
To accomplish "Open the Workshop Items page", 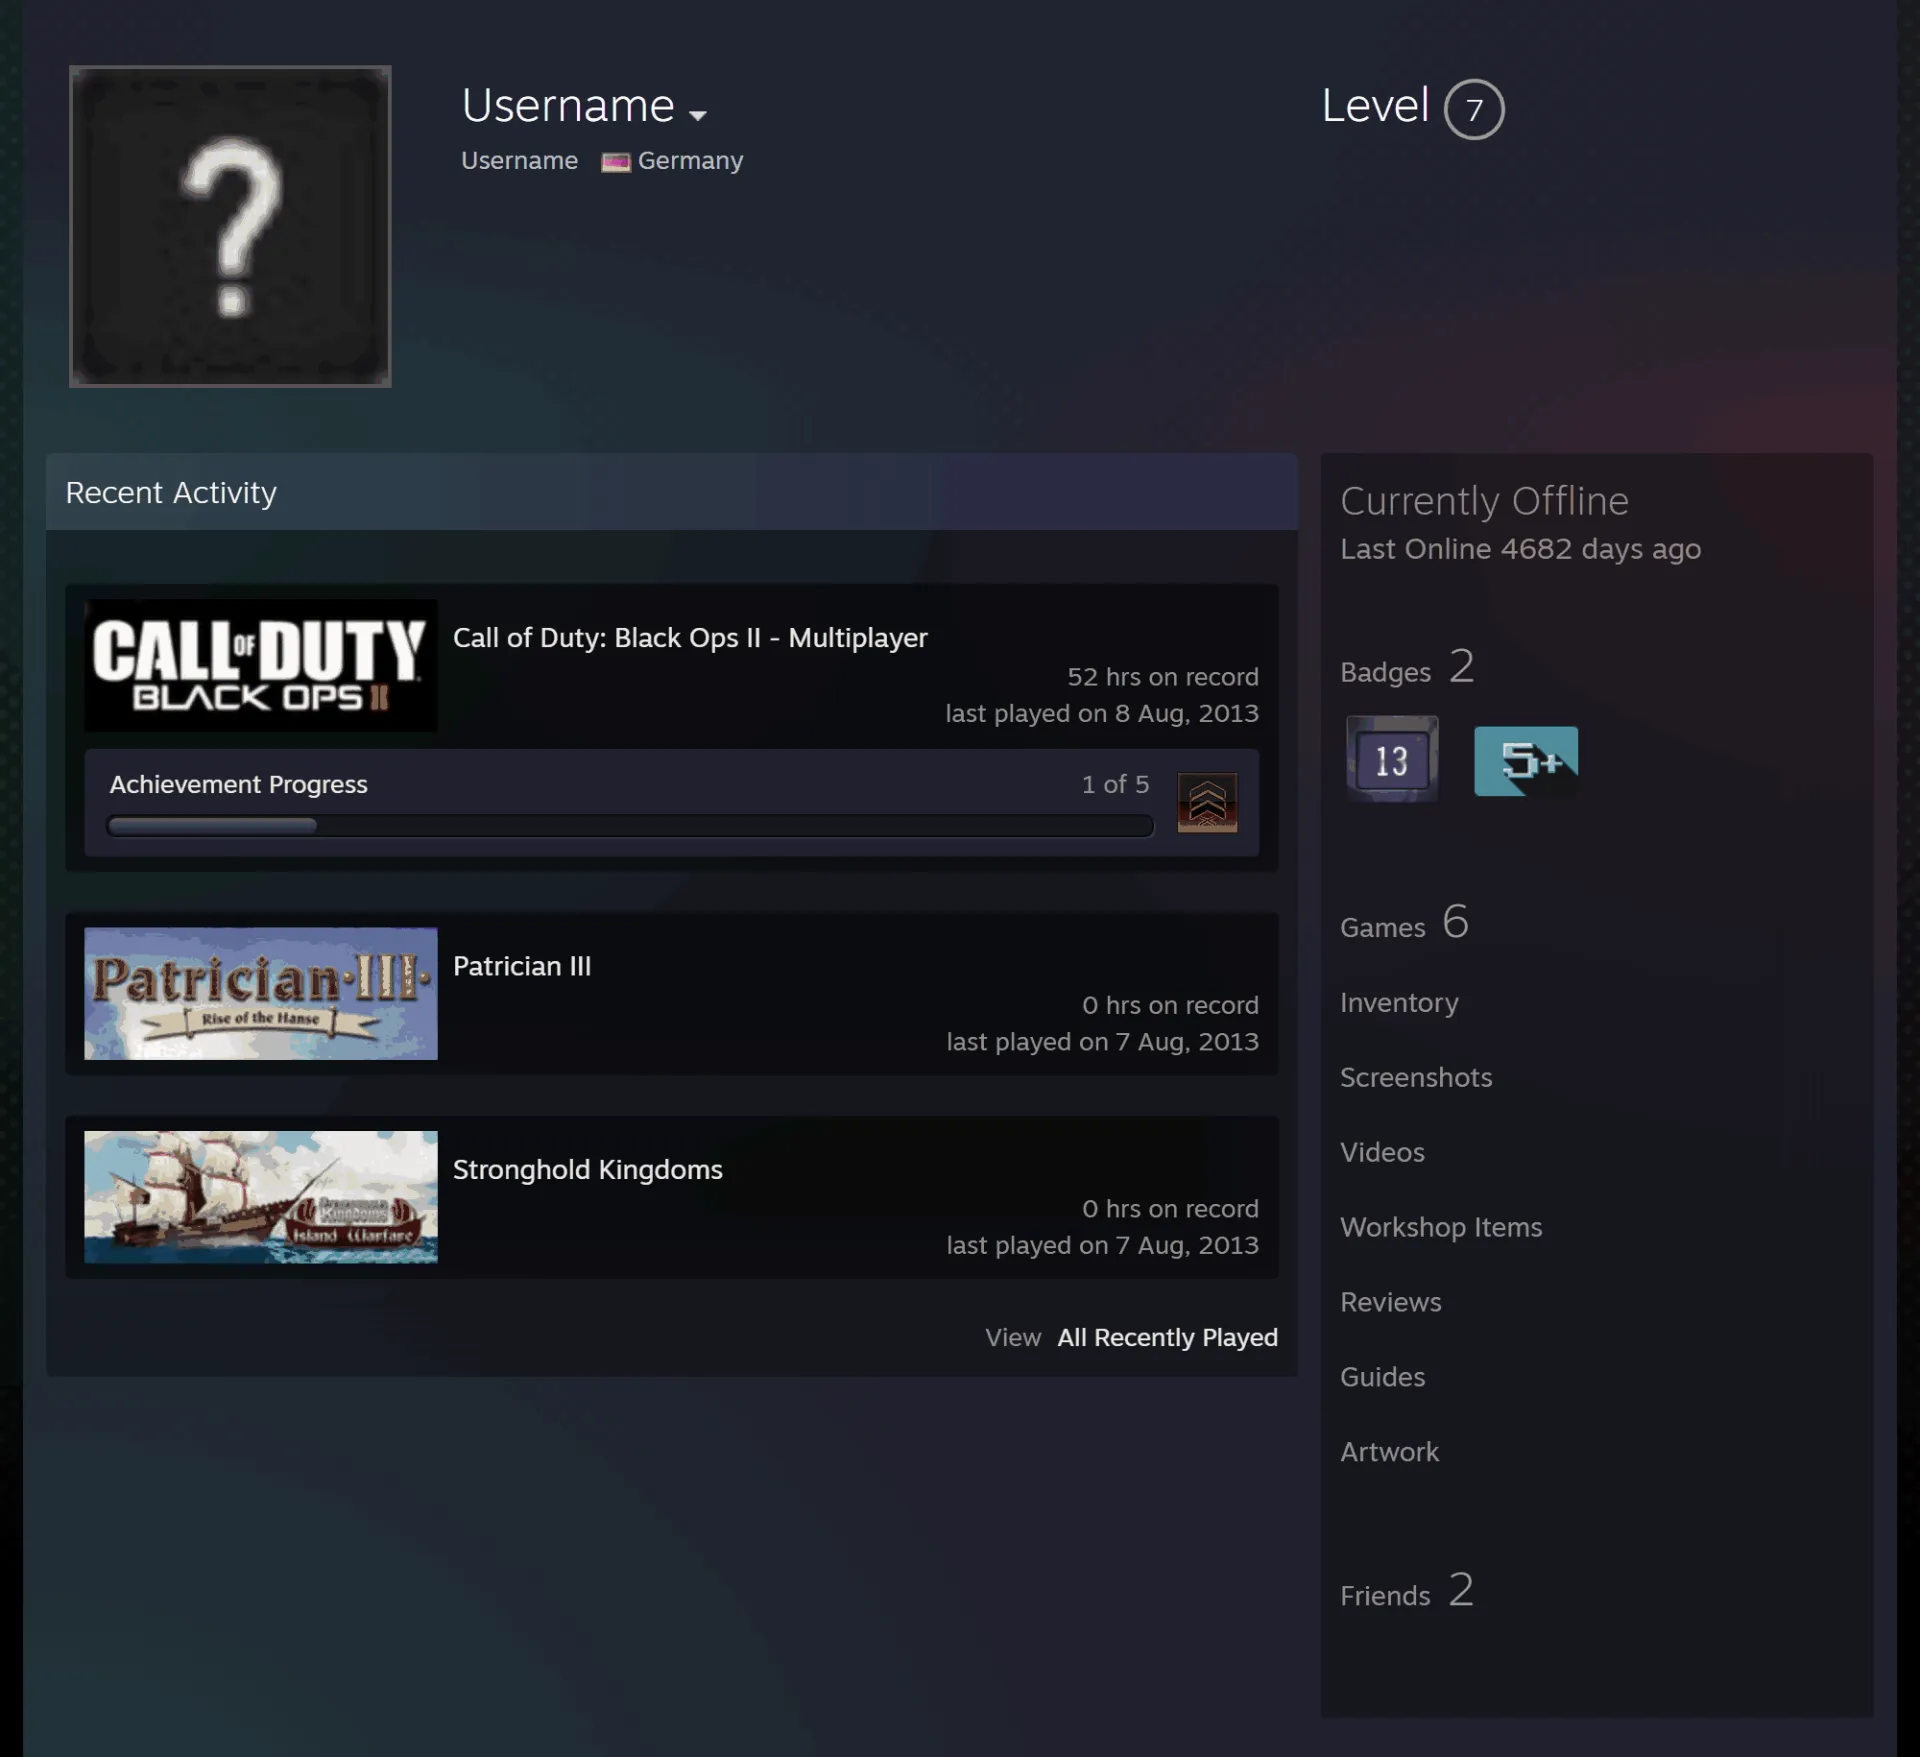I will pyautogui.click(x=1441, y=1227).
